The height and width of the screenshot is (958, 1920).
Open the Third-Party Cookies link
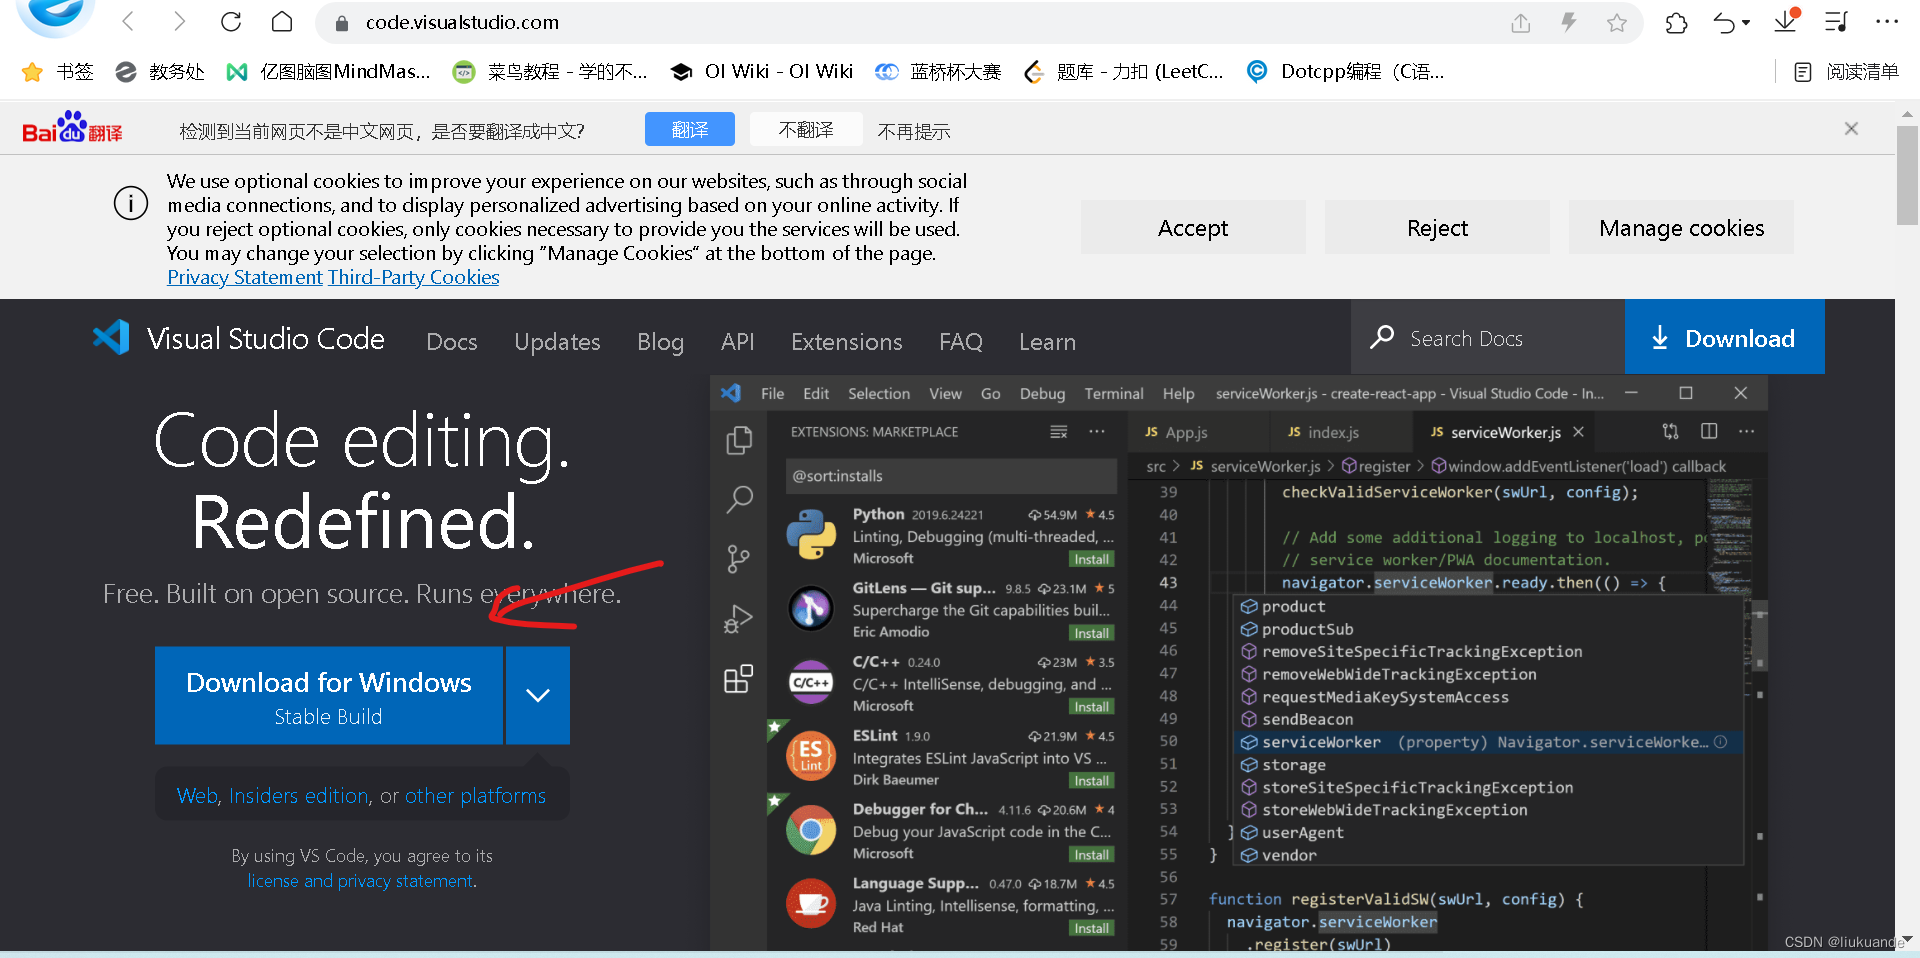coord(413,277)
